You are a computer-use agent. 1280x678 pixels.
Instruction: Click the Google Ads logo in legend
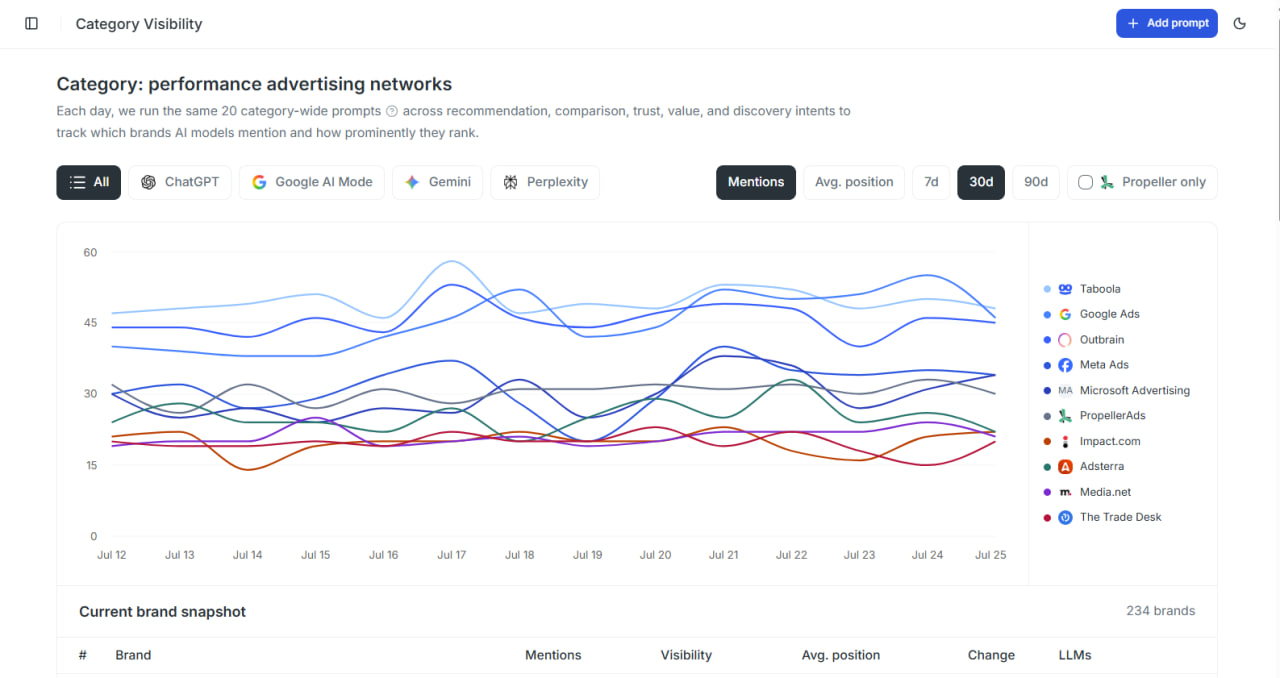click(x=1065, y=314)
